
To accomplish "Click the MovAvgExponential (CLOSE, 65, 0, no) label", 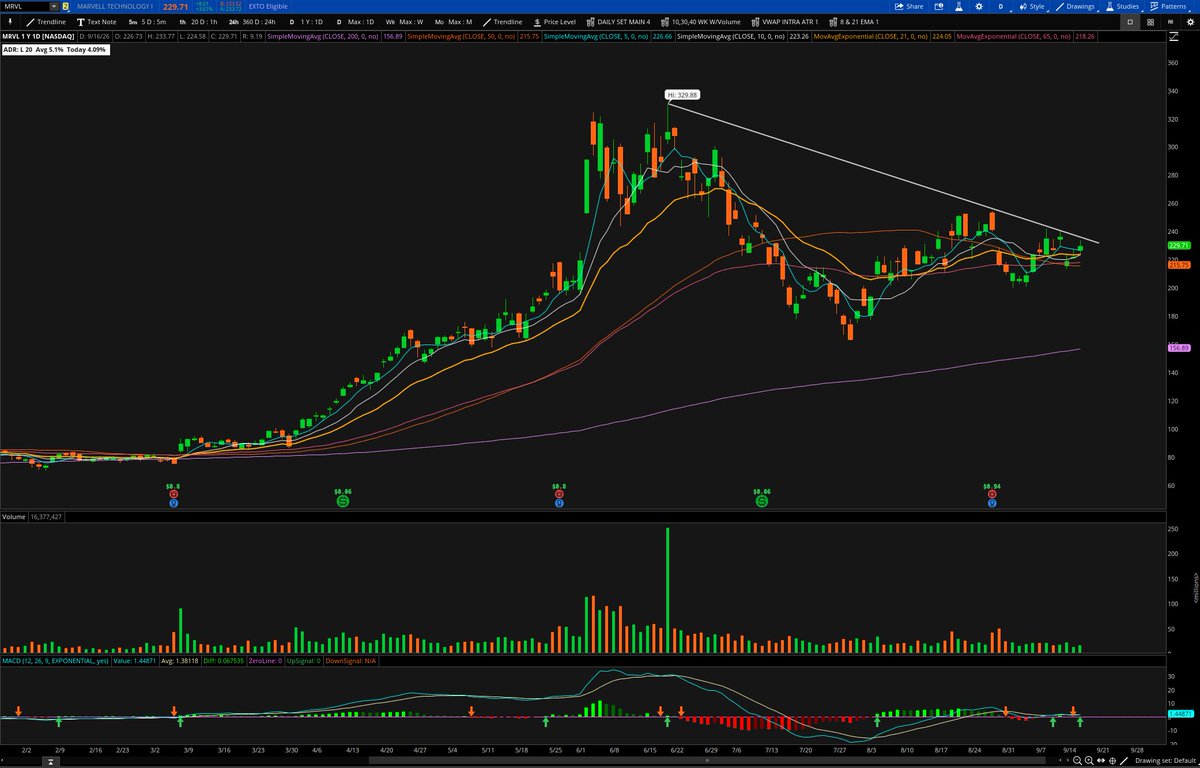I will (1013, 35).
